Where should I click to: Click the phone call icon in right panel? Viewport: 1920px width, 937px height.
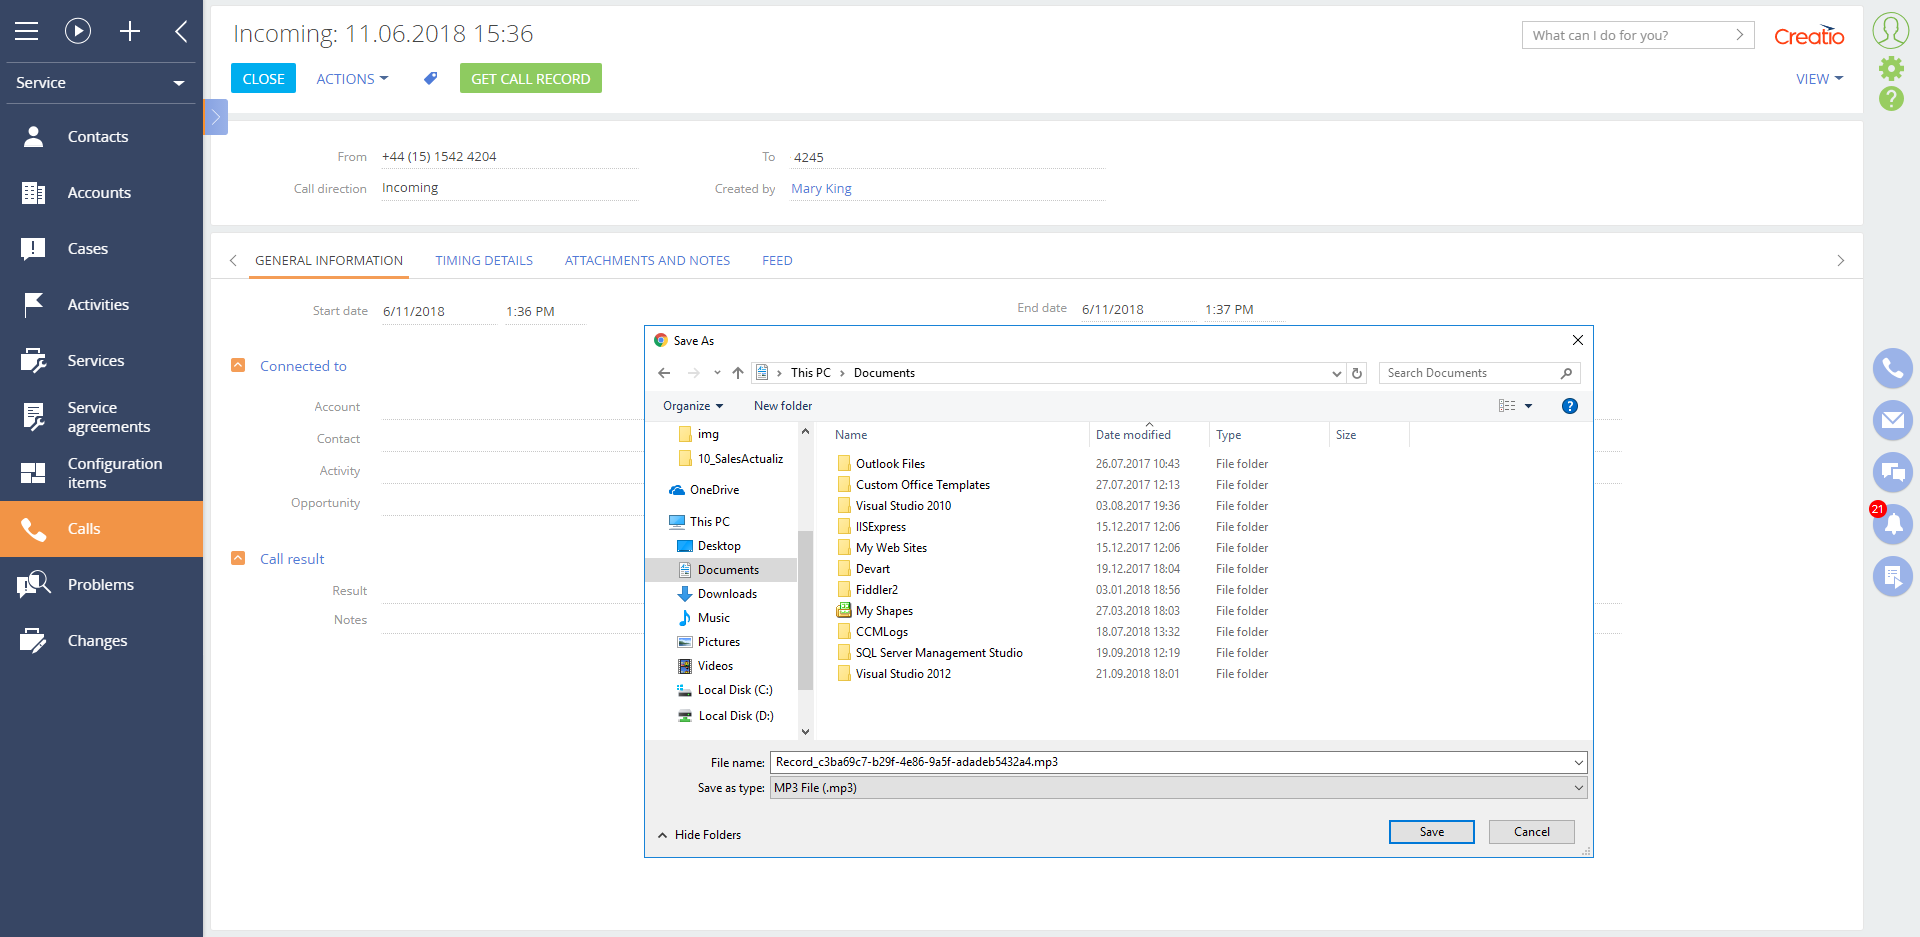tap(1892, 368)
